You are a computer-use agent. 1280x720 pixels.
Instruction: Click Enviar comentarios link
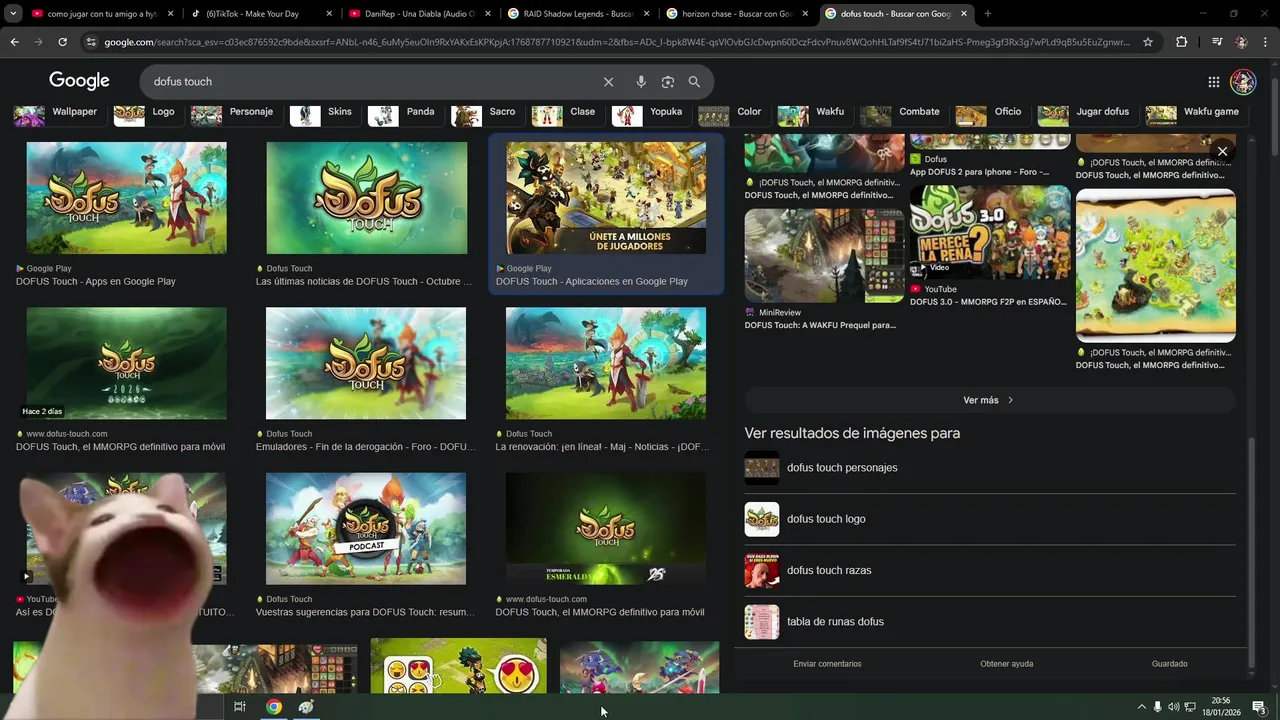[x=827, y=664]
